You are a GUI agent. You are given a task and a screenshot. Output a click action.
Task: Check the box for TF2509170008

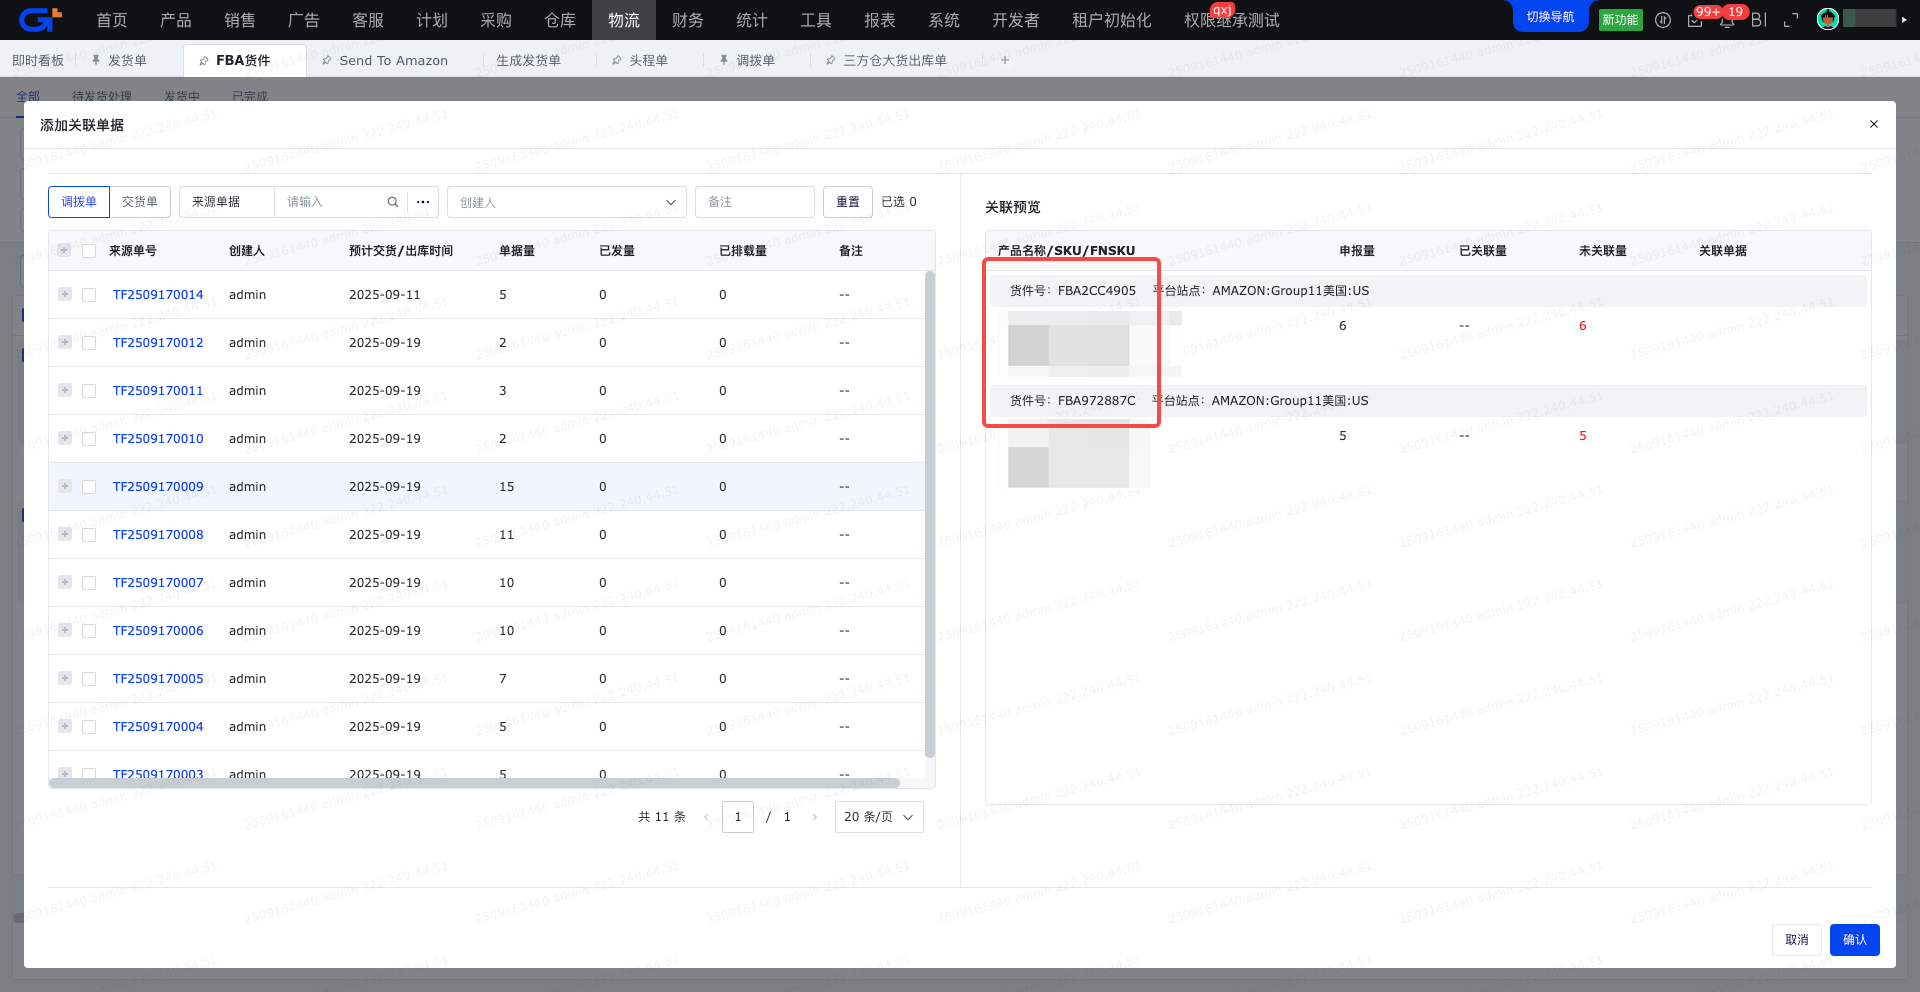point(89,535)
